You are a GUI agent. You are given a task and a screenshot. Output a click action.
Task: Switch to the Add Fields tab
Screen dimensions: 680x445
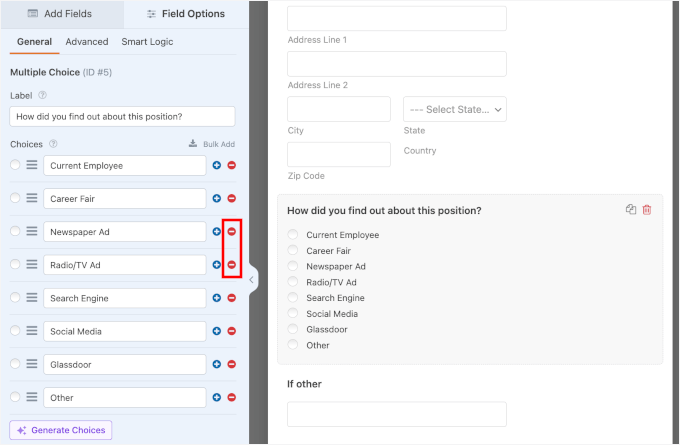(62, 14)
